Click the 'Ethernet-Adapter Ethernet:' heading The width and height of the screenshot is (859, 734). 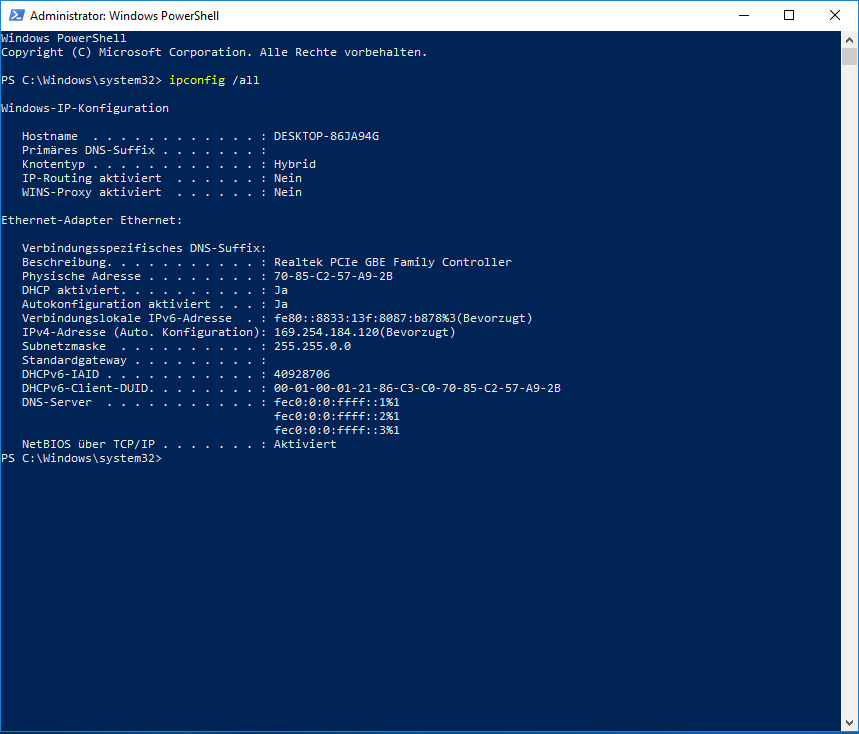[x=91, y=220]
